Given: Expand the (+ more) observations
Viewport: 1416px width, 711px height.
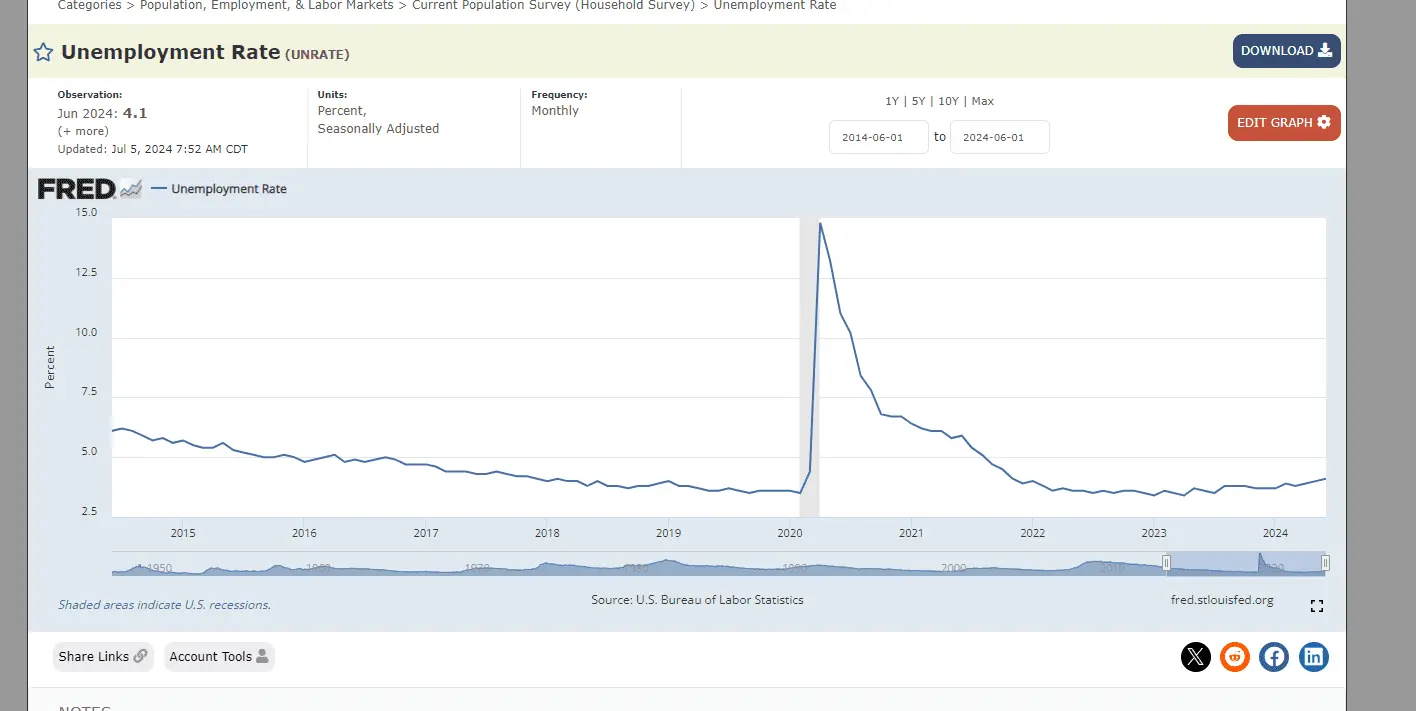Looking at the screenshot, I should 83,131.
